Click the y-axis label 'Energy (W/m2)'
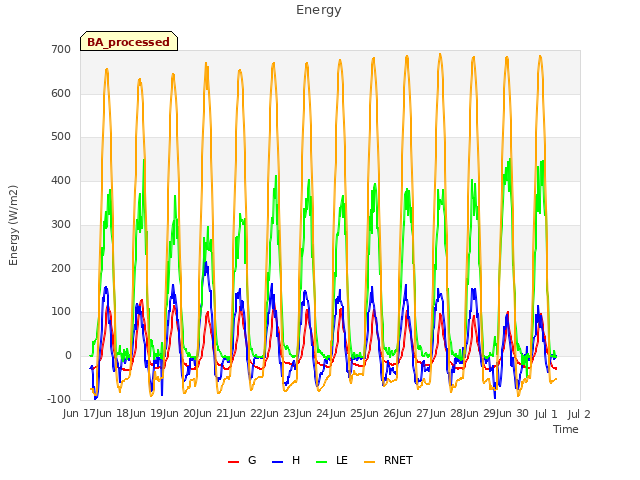The height and width of the screenshot is (480, 640). coord(13,225)
